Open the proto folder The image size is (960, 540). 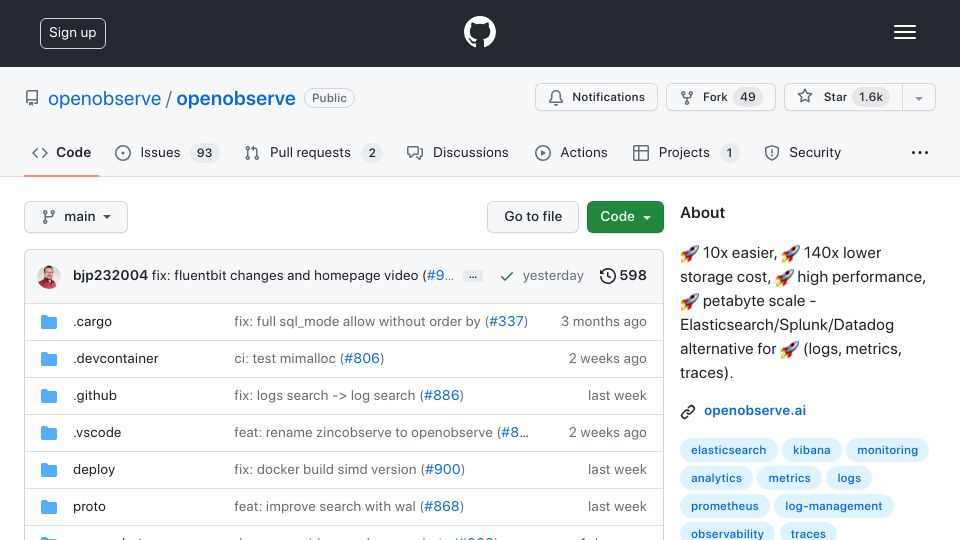(x=89, y=506)
